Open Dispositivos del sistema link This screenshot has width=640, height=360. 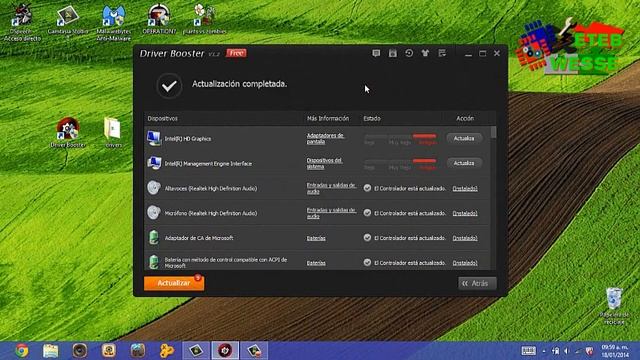324,163
